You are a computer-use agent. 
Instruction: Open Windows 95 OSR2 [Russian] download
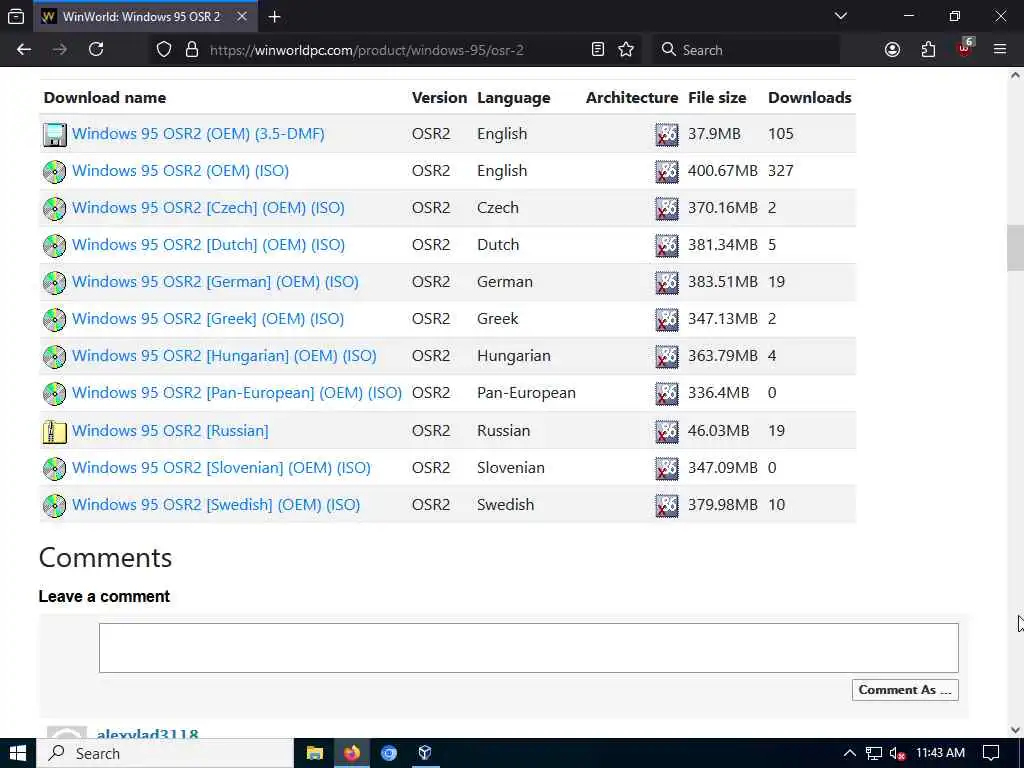point(170,431)
